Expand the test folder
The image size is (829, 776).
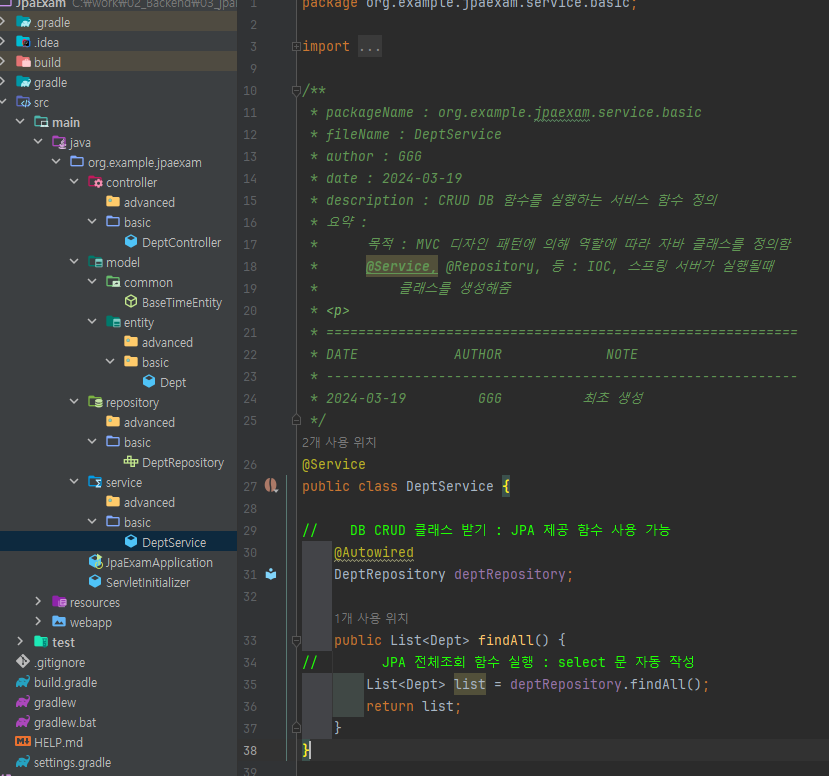tap(20, 642)
